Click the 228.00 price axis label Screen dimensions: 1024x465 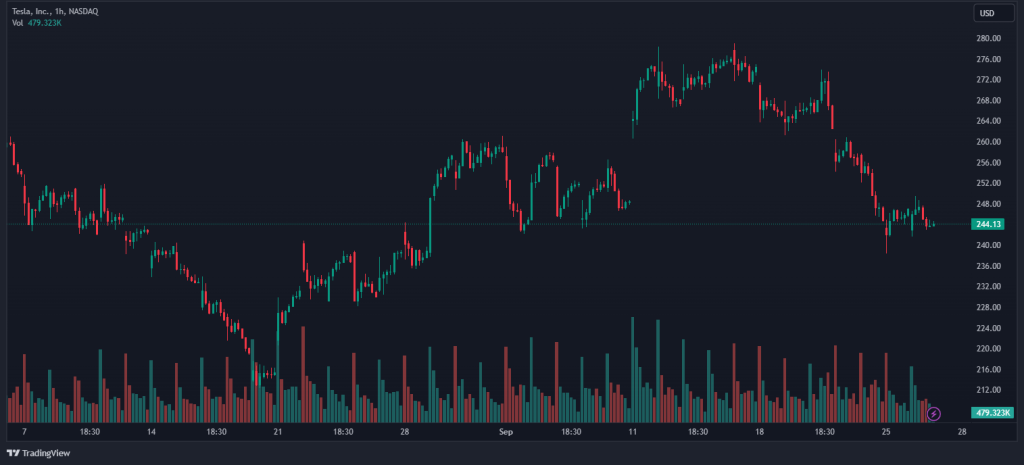988,307
